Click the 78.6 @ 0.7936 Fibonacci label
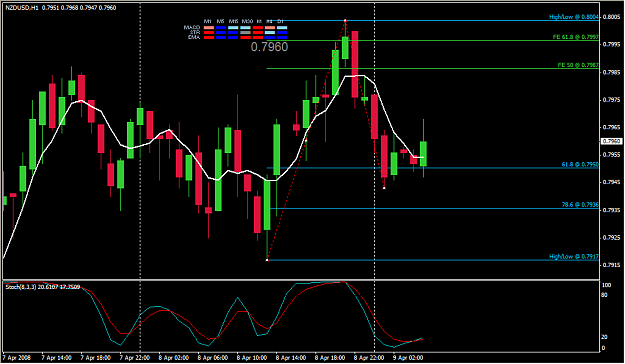 coord(580,205)
